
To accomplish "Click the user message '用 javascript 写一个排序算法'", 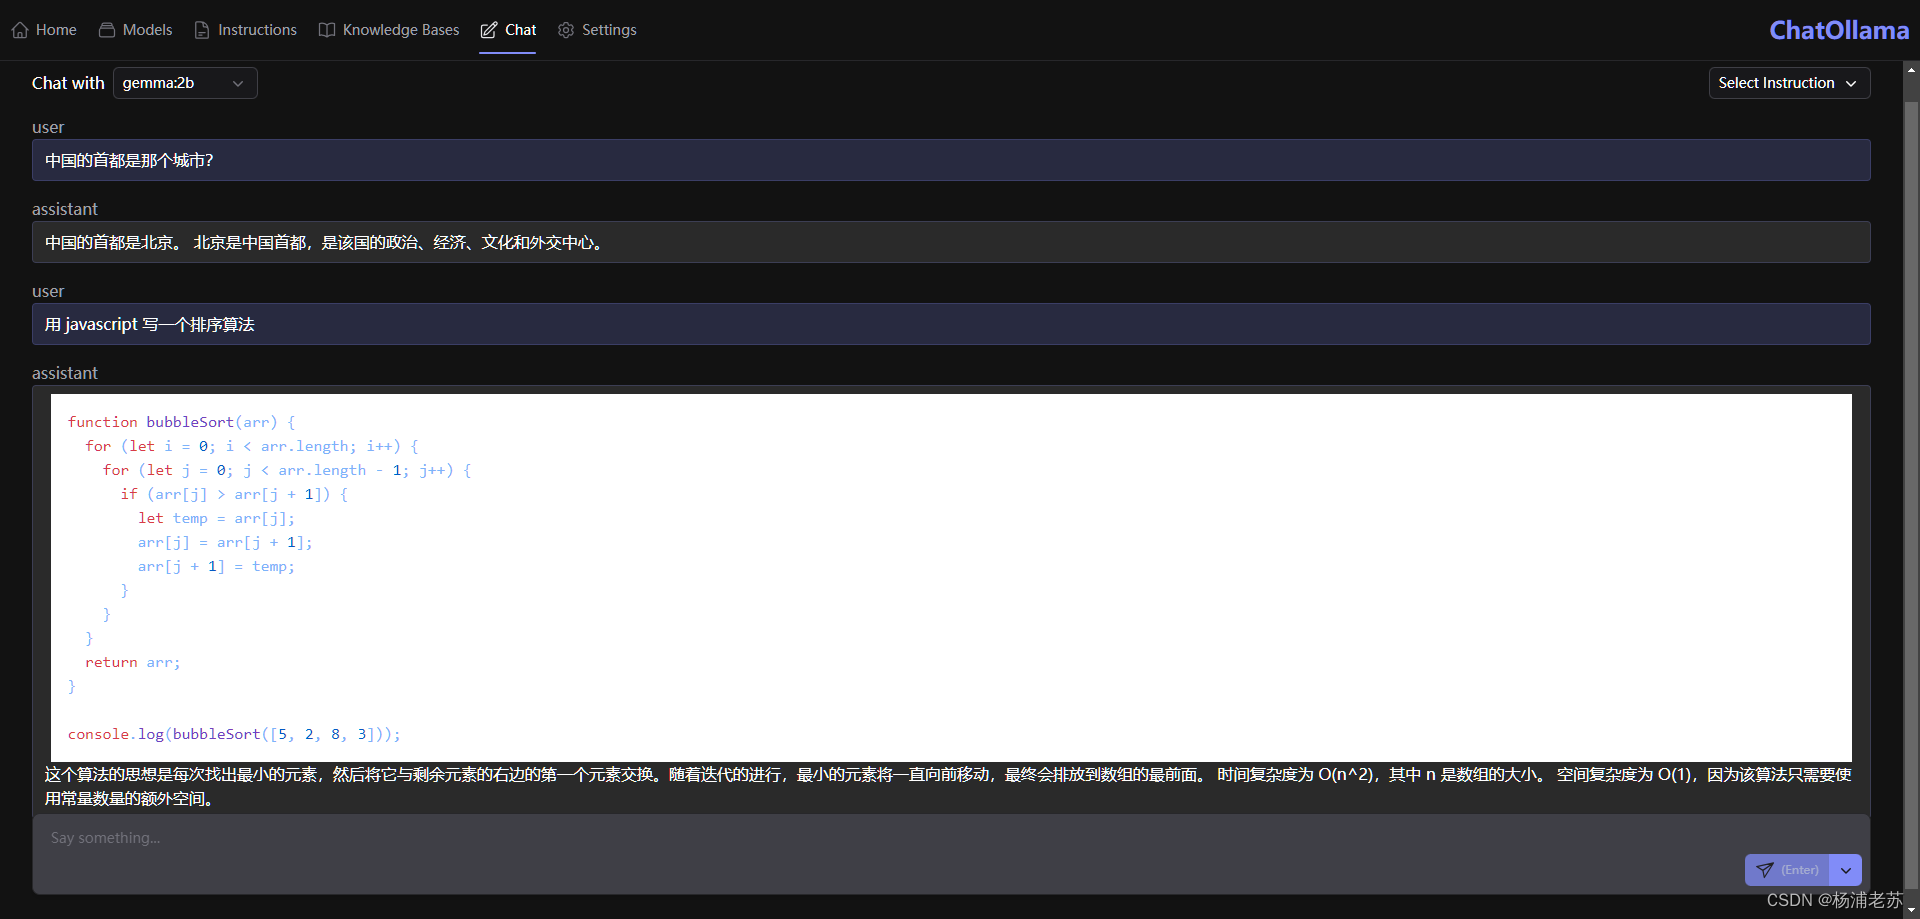I will [951, 324].
